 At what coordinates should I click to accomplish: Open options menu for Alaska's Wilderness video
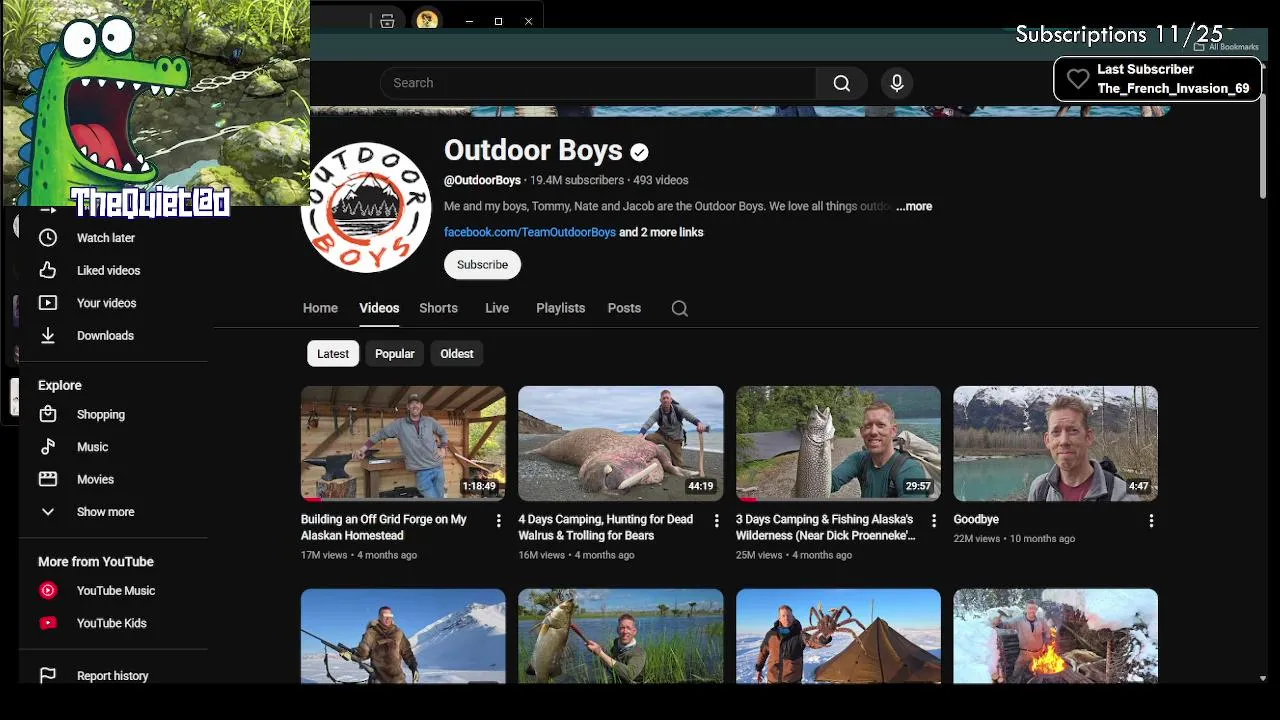(934, 521)
